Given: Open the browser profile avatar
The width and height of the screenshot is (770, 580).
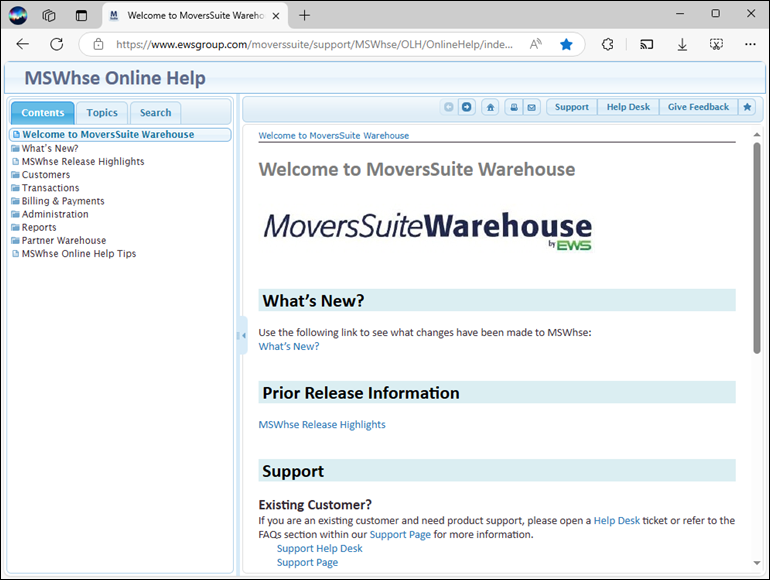Looking at the screenshot, I should [x=18, y=15].
